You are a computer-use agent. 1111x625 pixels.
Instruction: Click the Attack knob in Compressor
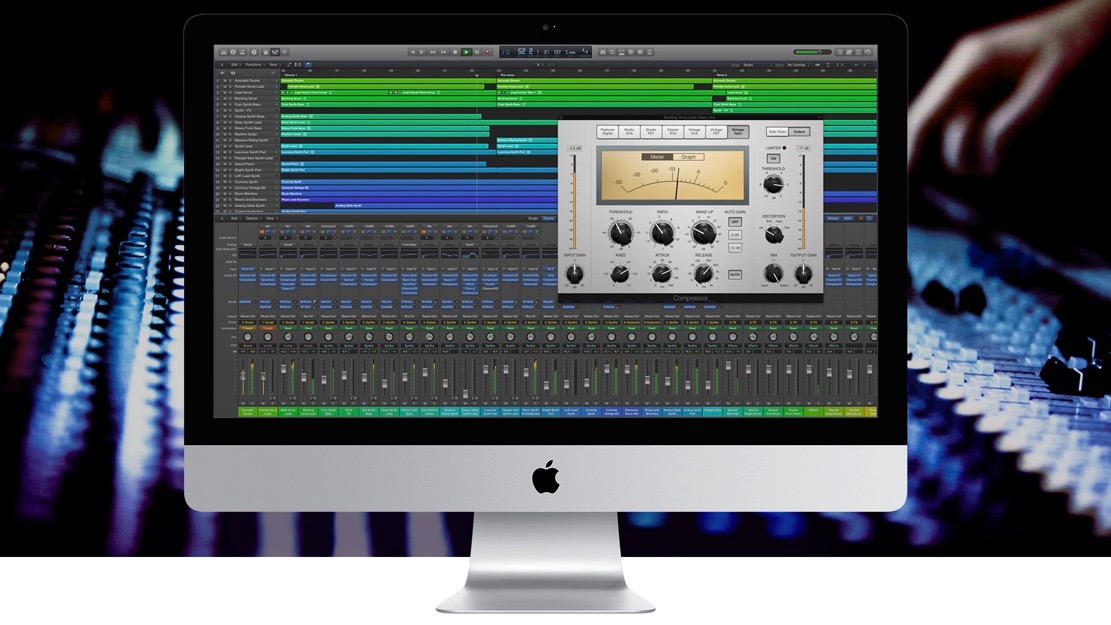point(661,275)
